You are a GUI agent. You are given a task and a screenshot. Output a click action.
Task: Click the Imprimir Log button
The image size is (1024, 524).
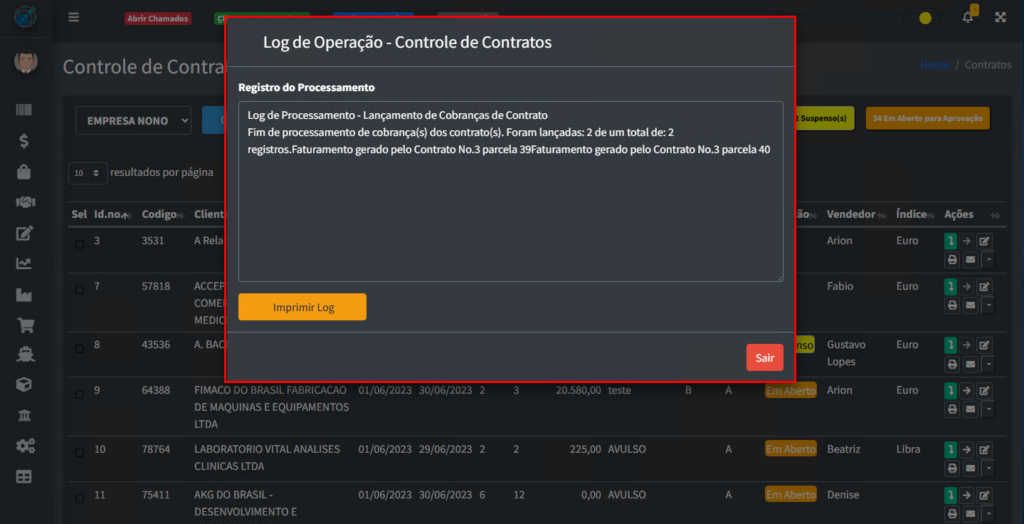[302, 307]
